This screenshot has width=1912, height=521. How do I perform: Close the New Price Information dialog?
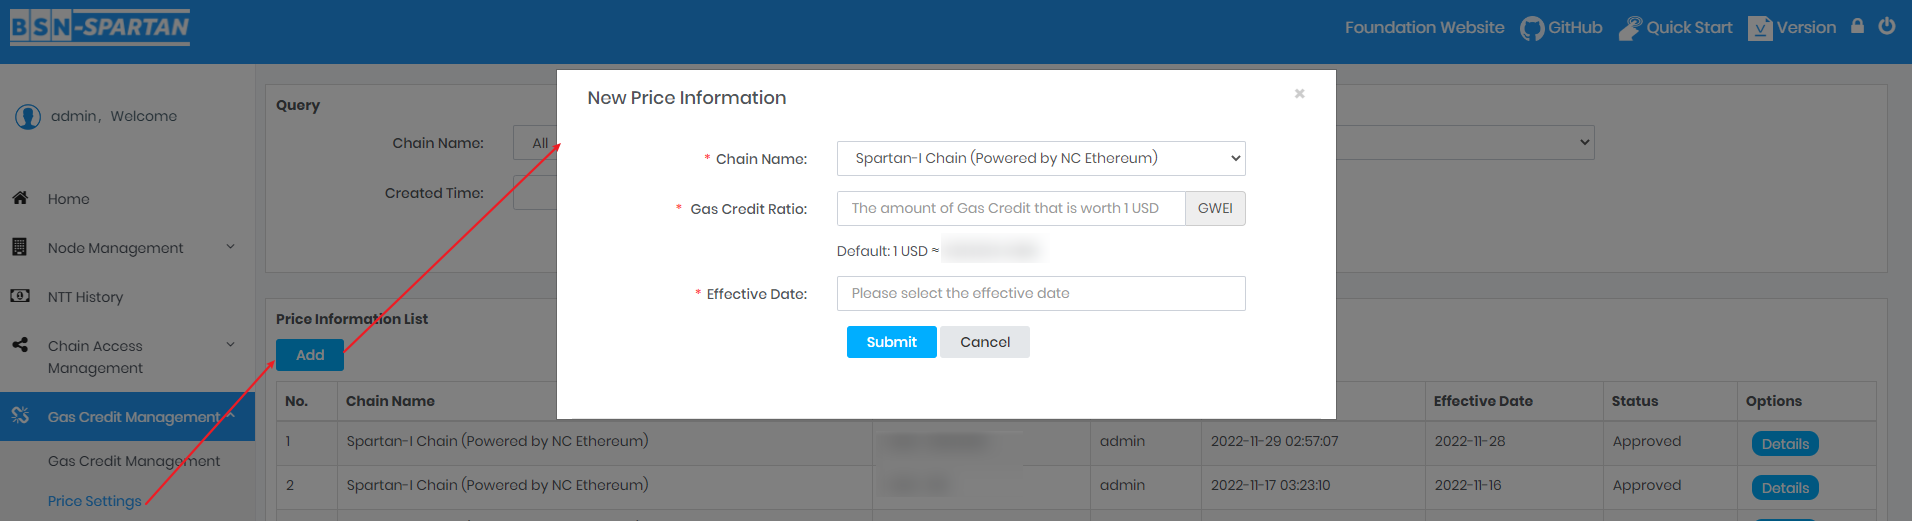click(1299, 94)
